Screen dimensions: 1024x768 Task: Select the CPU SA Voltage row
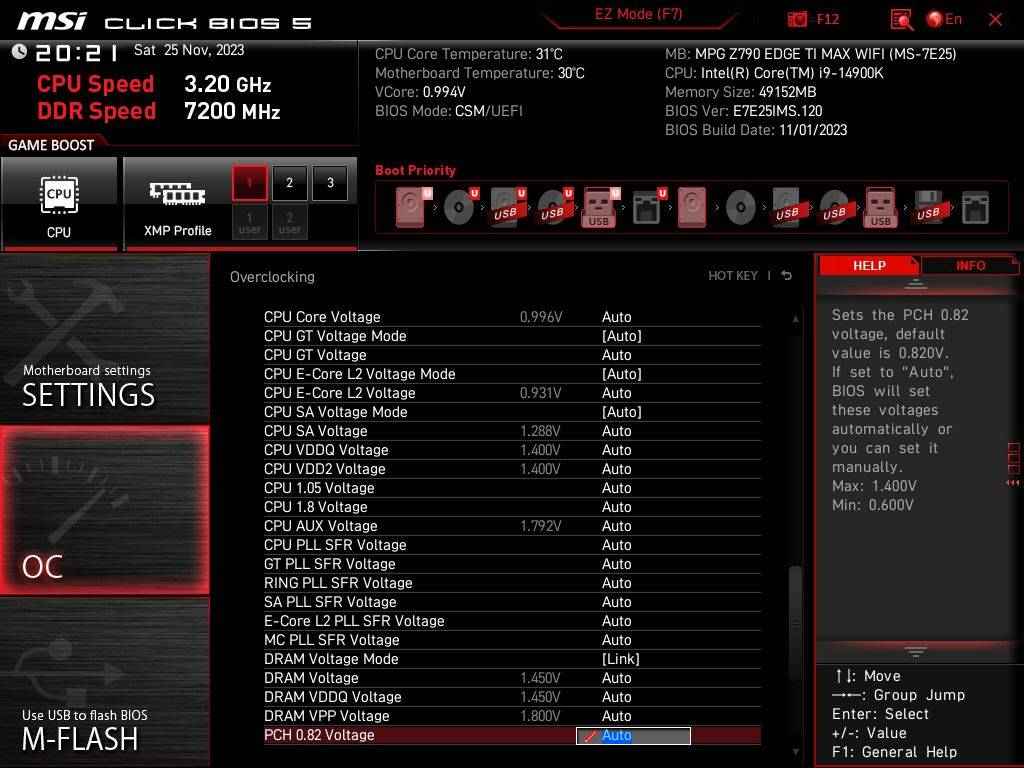pos(512,431)
